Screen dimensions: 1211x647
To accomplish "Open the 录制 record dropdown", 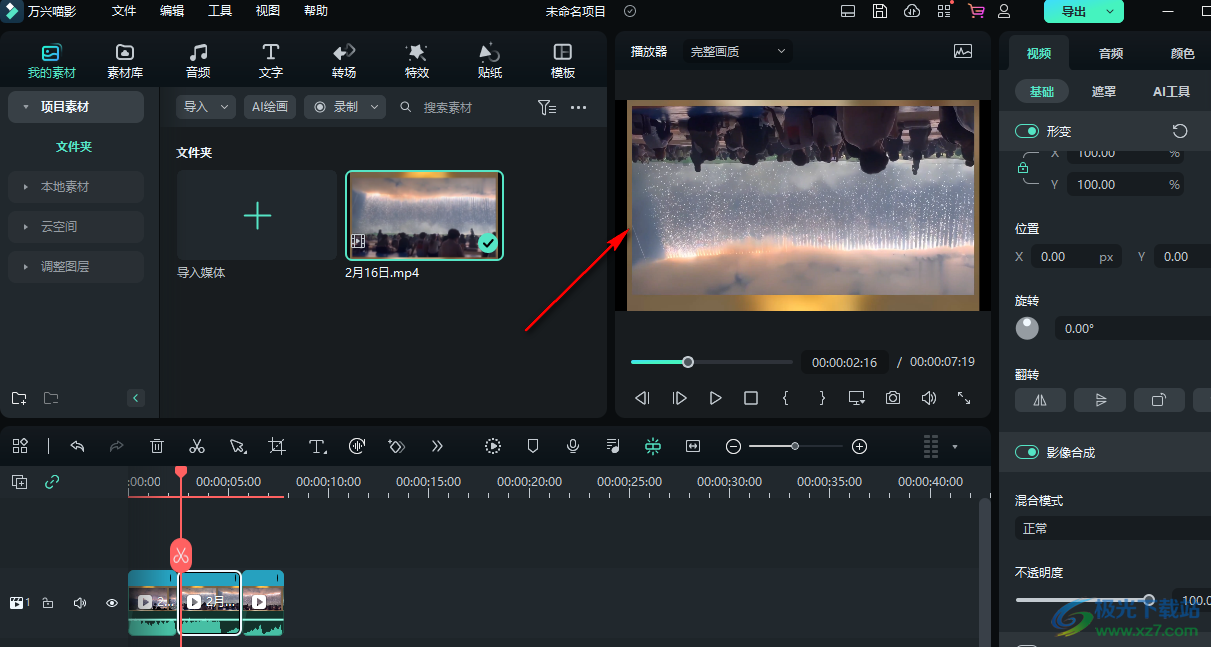I will [345, 107].
